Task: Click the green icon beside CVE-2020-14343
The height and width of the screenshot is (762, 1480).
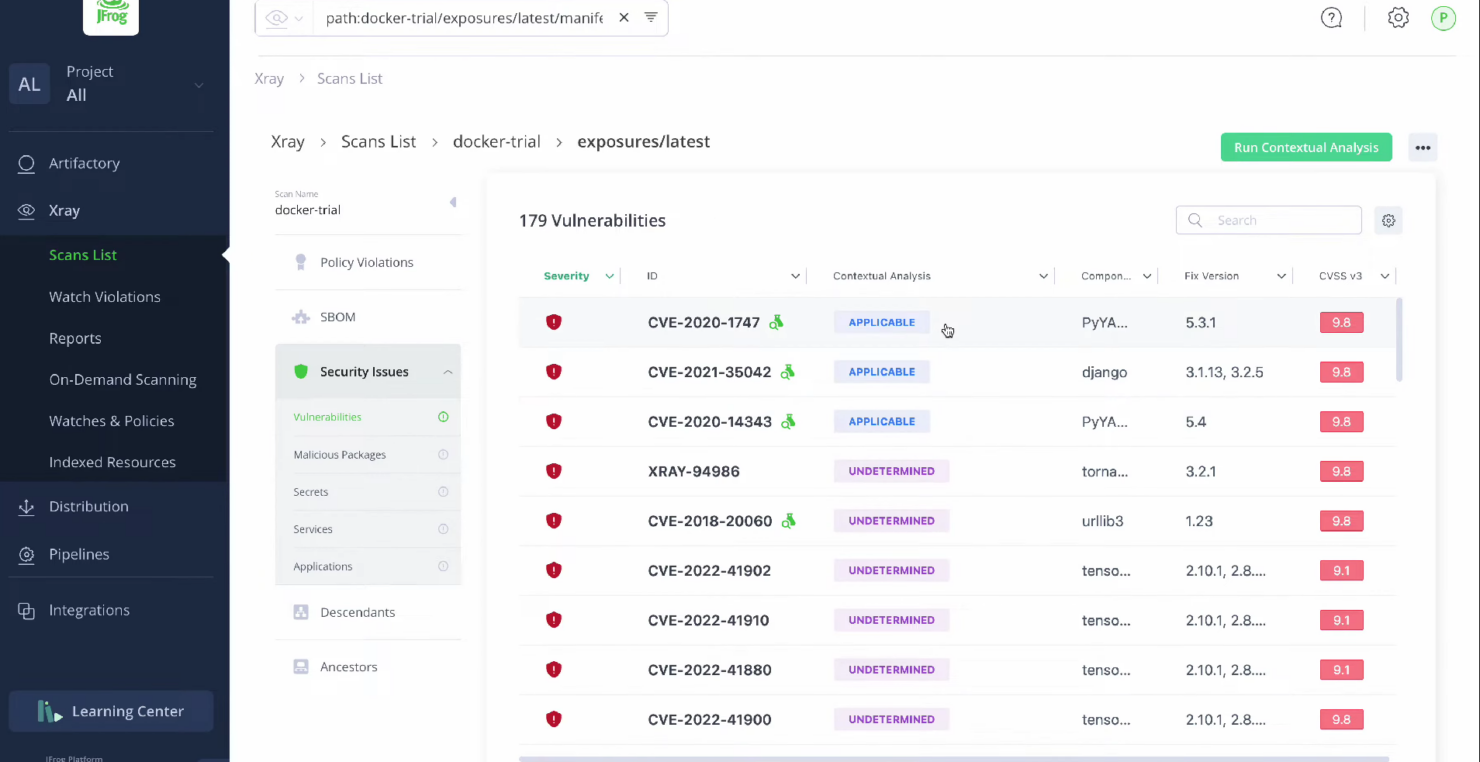Action: (x=788, y=421)
